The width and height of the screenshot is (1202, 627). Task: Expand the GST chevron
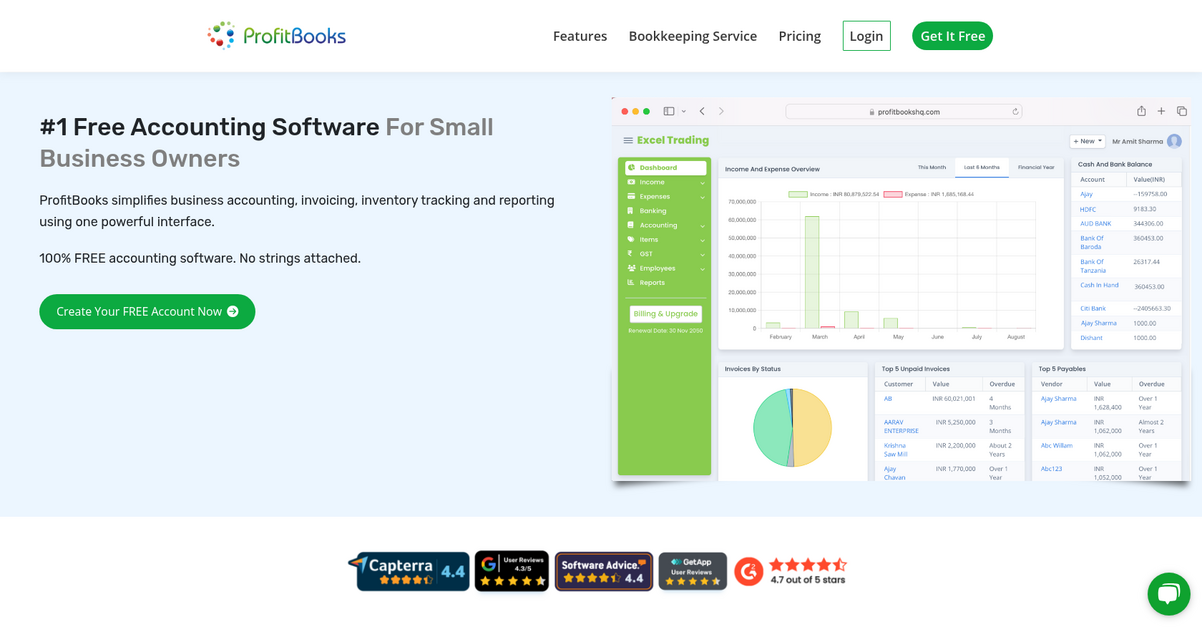(x=702, y=254)
